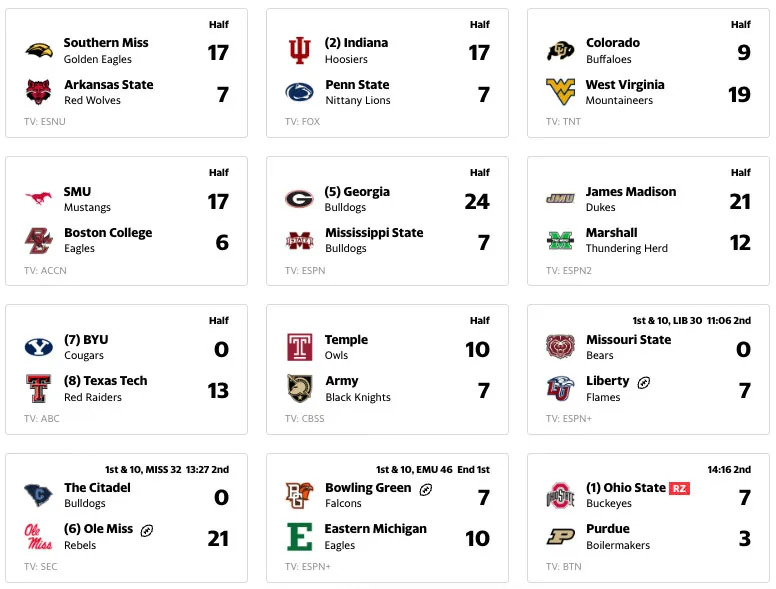Viewport: 776px width, 589px height.
Task: Click the Indiana Hoosiers logo
Action: tap(299, 51)
